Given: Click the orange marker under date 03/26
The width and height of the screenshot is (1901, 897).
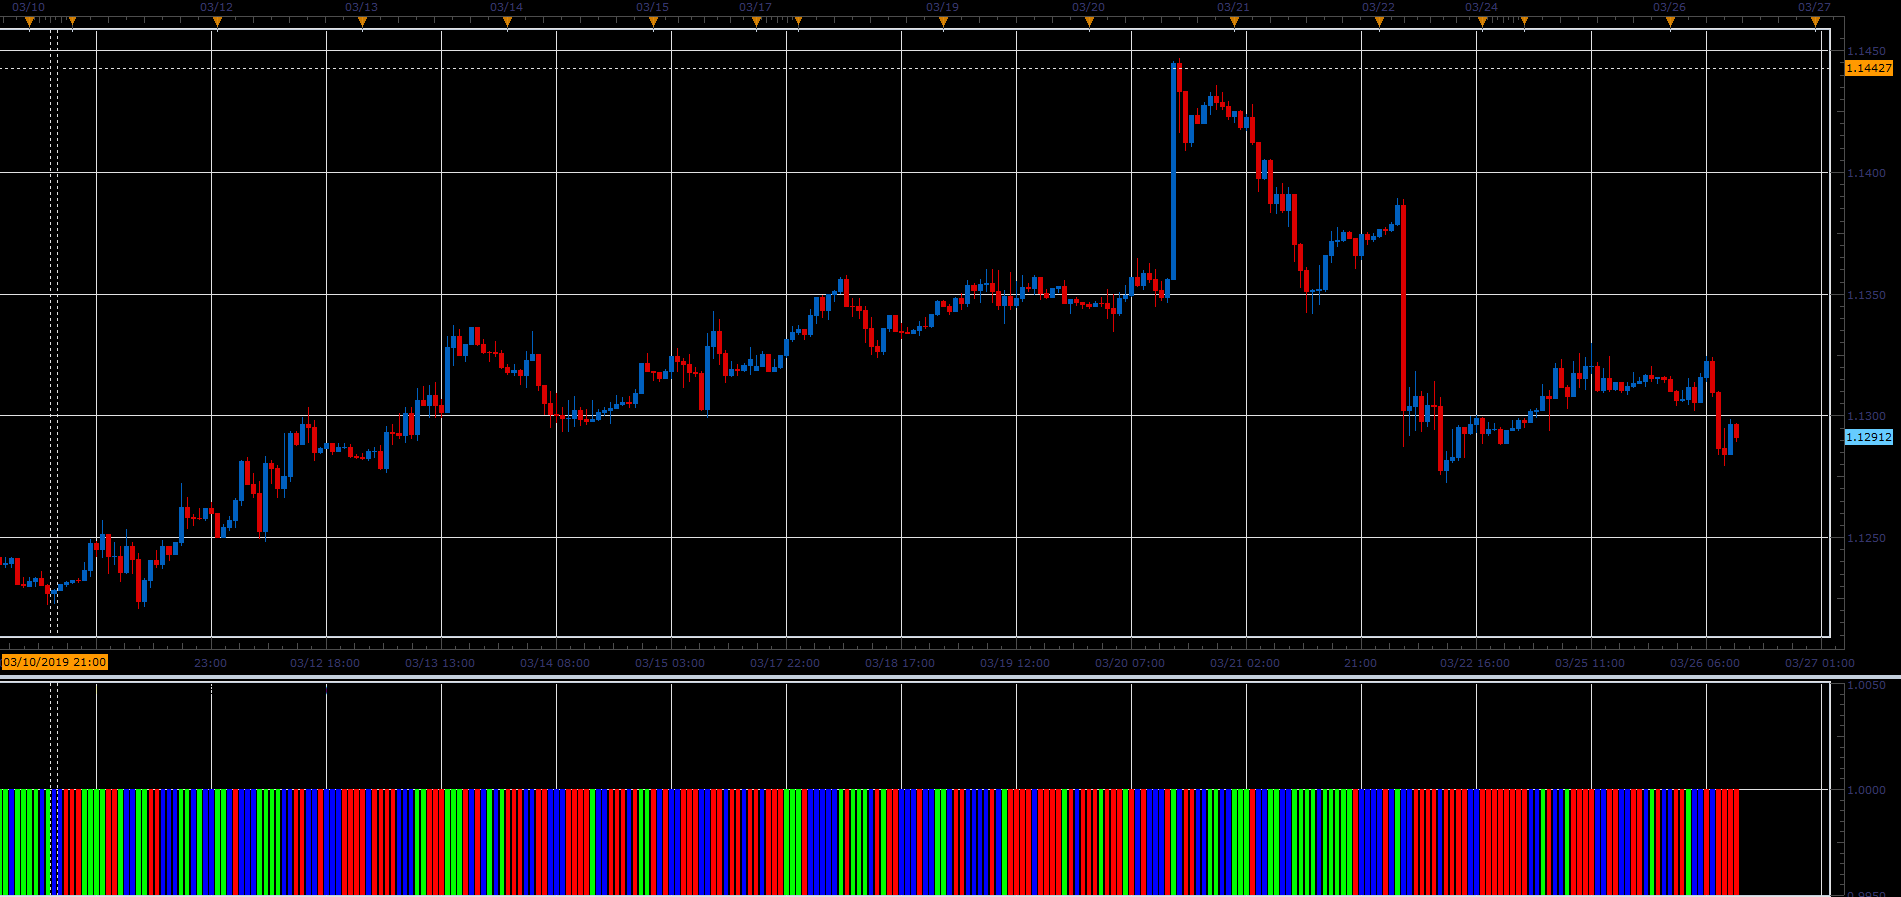Looking at the screenshot, I should 1670,22.
